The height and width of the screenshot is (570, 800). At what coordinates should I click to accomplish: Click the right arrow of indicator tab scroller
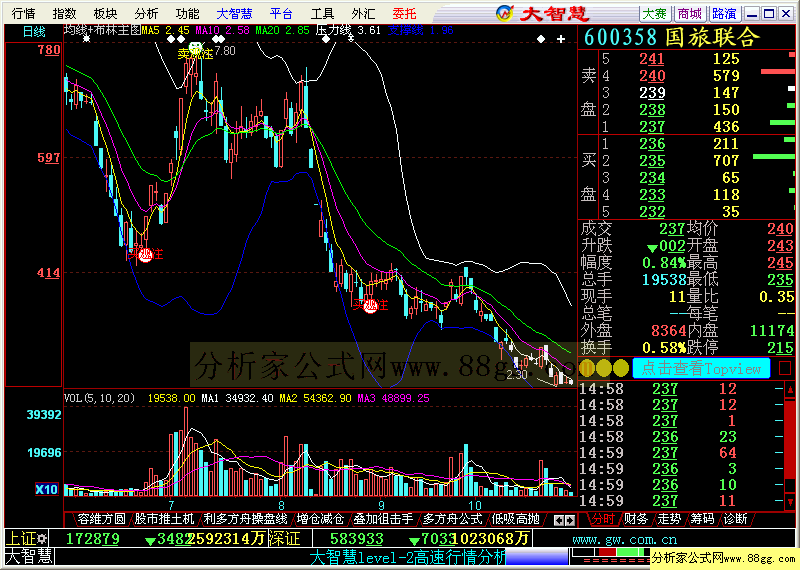(x=570, y=521)
